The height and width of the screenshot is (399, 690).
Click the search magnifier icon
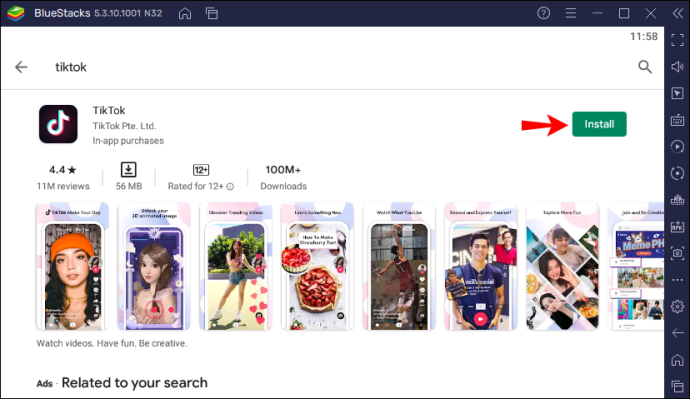click(x=645, y=67)
